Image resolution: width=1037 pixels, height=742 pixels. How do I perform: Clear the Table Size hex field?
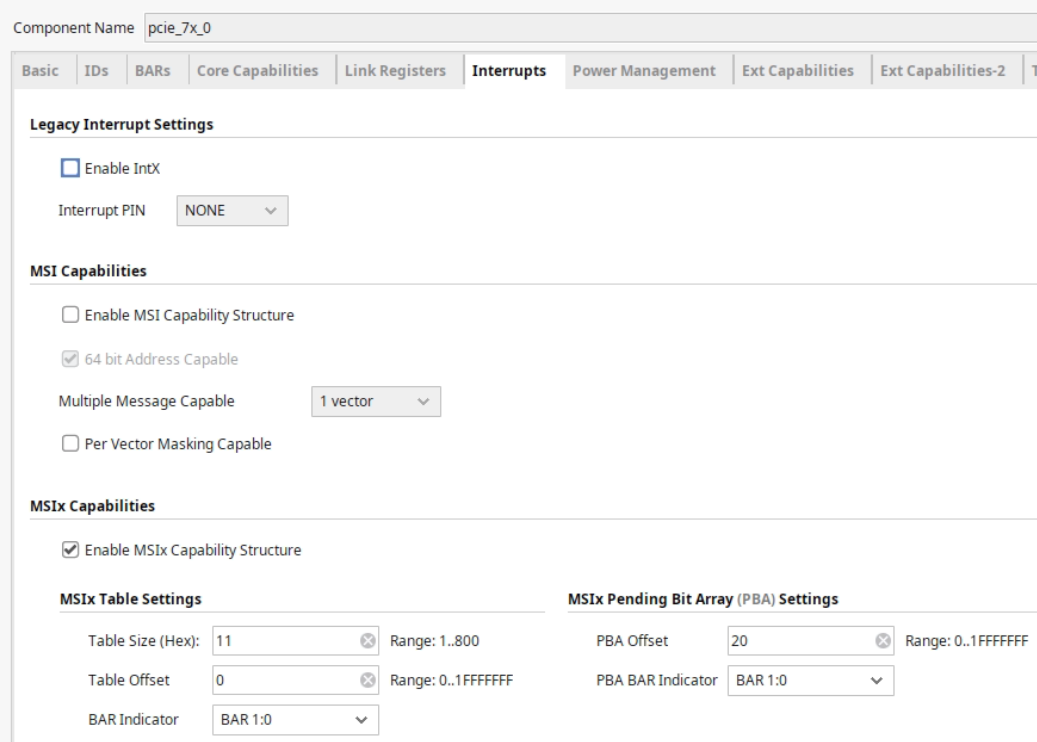[368, 641]
